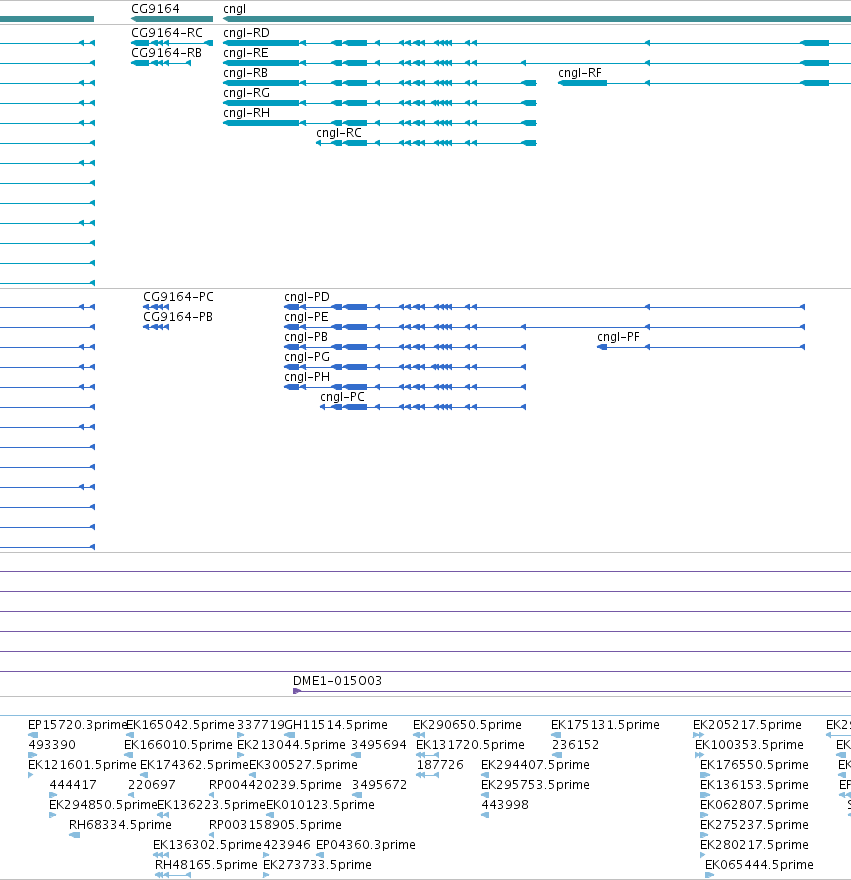The height and width of the screenshot is (880, 851).
Task: Select the EK290650.5prime EST label
Action: click(x=467, y=725)
